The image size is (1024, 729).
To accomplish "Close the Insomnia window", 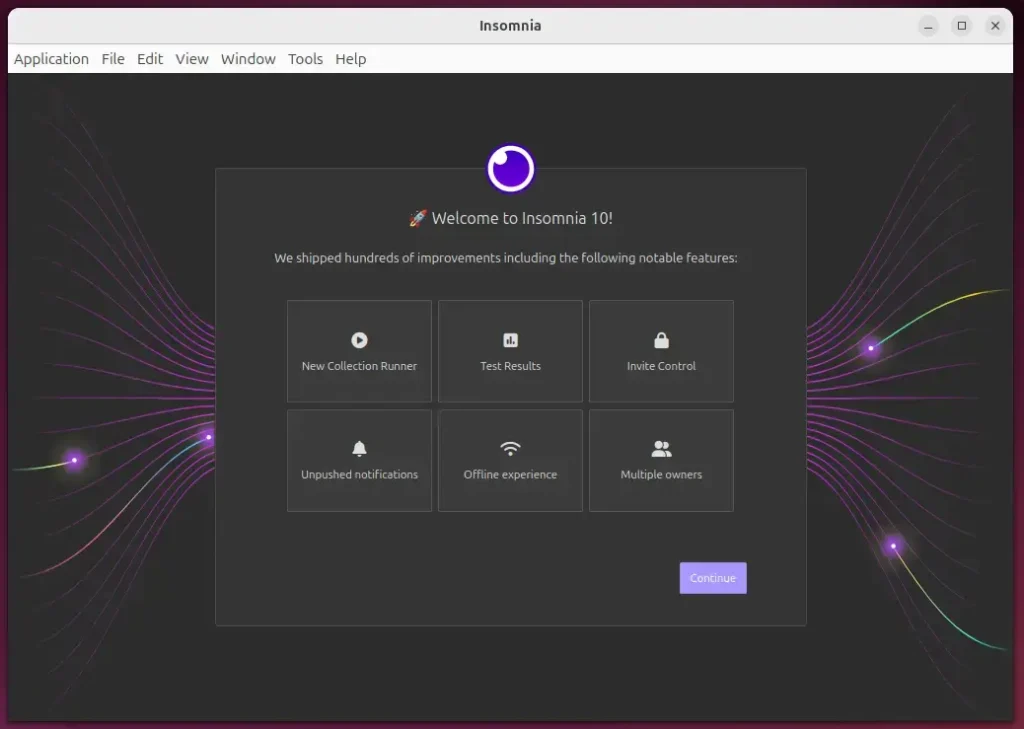I will 995,26.
